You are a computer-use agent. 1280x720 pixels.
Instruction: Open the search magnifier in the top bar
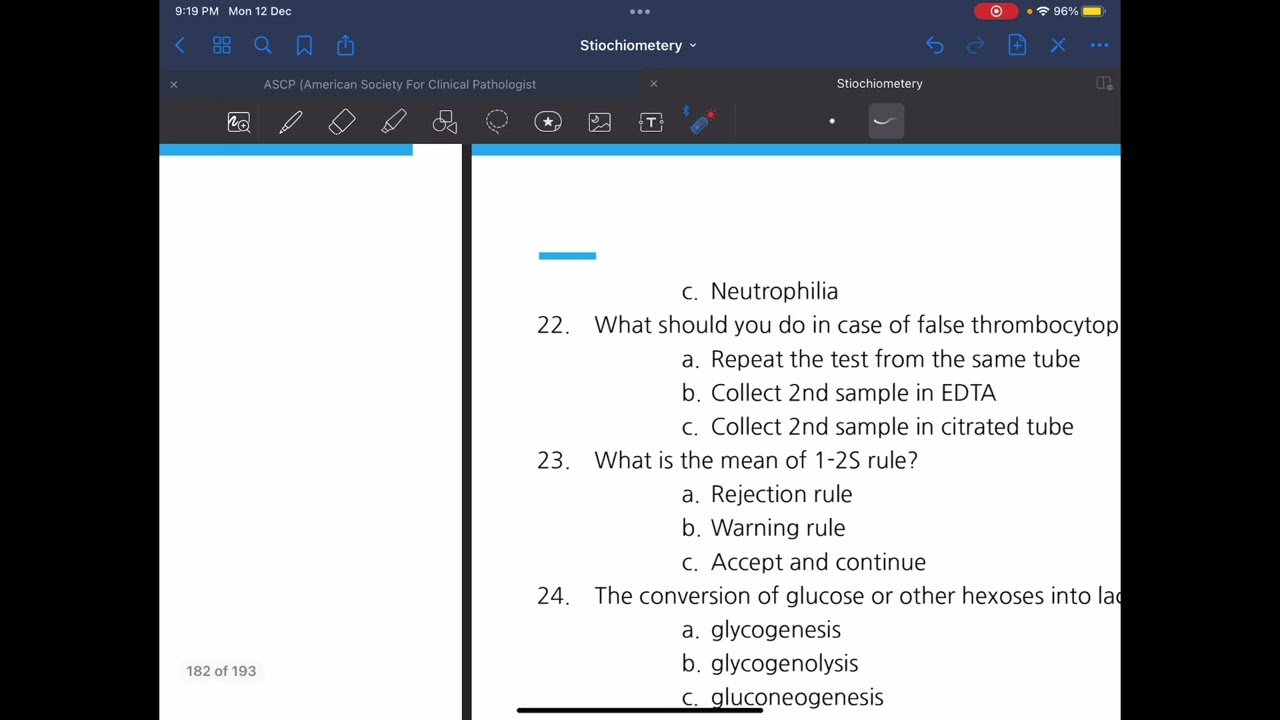[x=263, y=45]
